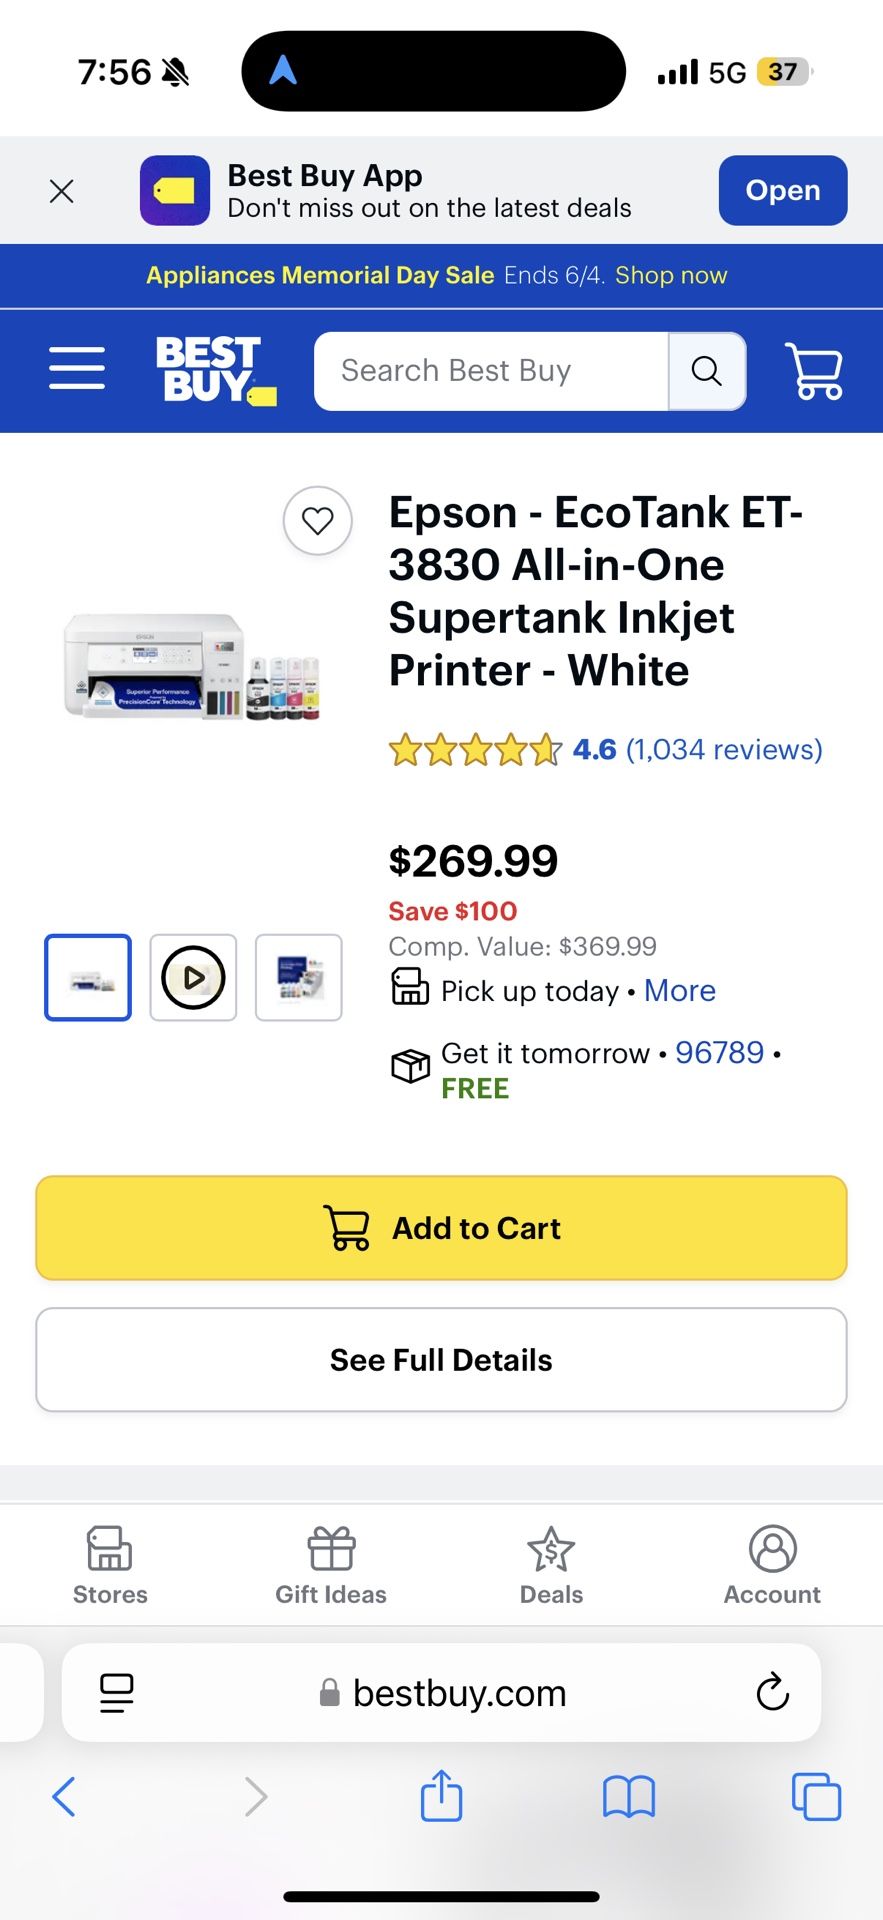This screenshot has width=883, height=1920.
Task: Switch to the Deals tab
Action: pos(551,1565)
